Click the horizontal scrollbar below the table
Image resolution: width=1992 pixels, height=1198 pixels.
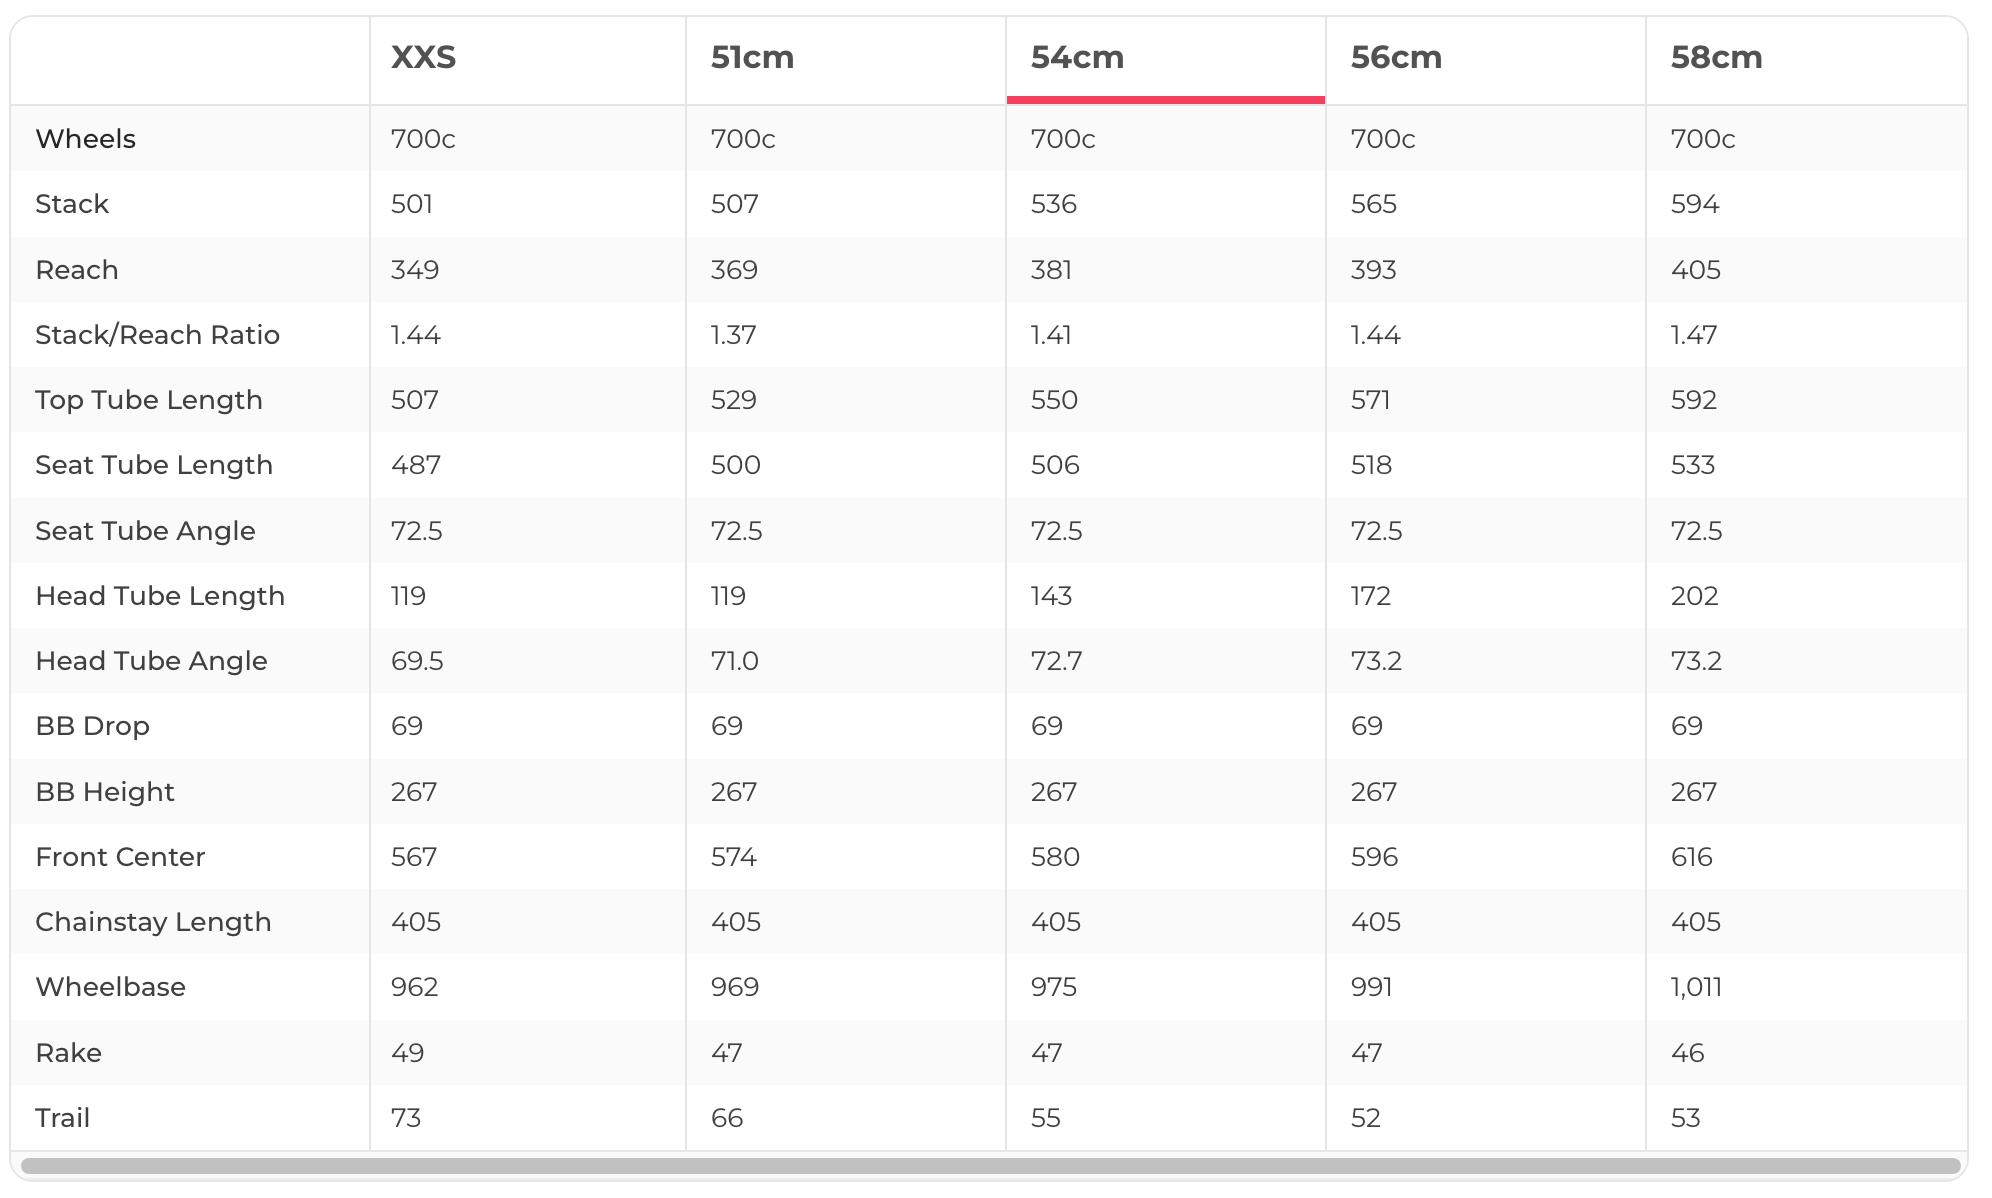[990, 1166]
